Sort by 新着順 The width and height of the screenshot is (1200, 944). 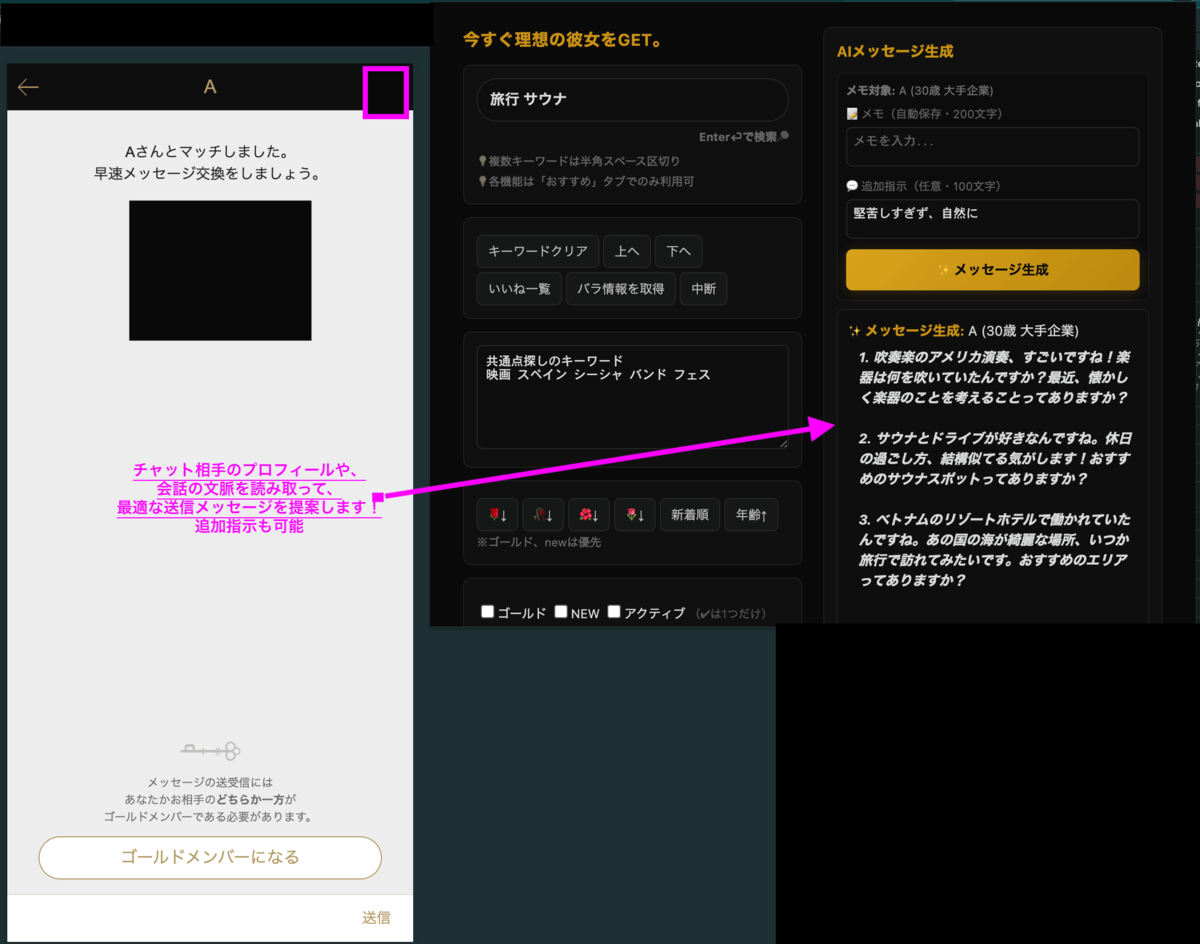pos(690,515)
